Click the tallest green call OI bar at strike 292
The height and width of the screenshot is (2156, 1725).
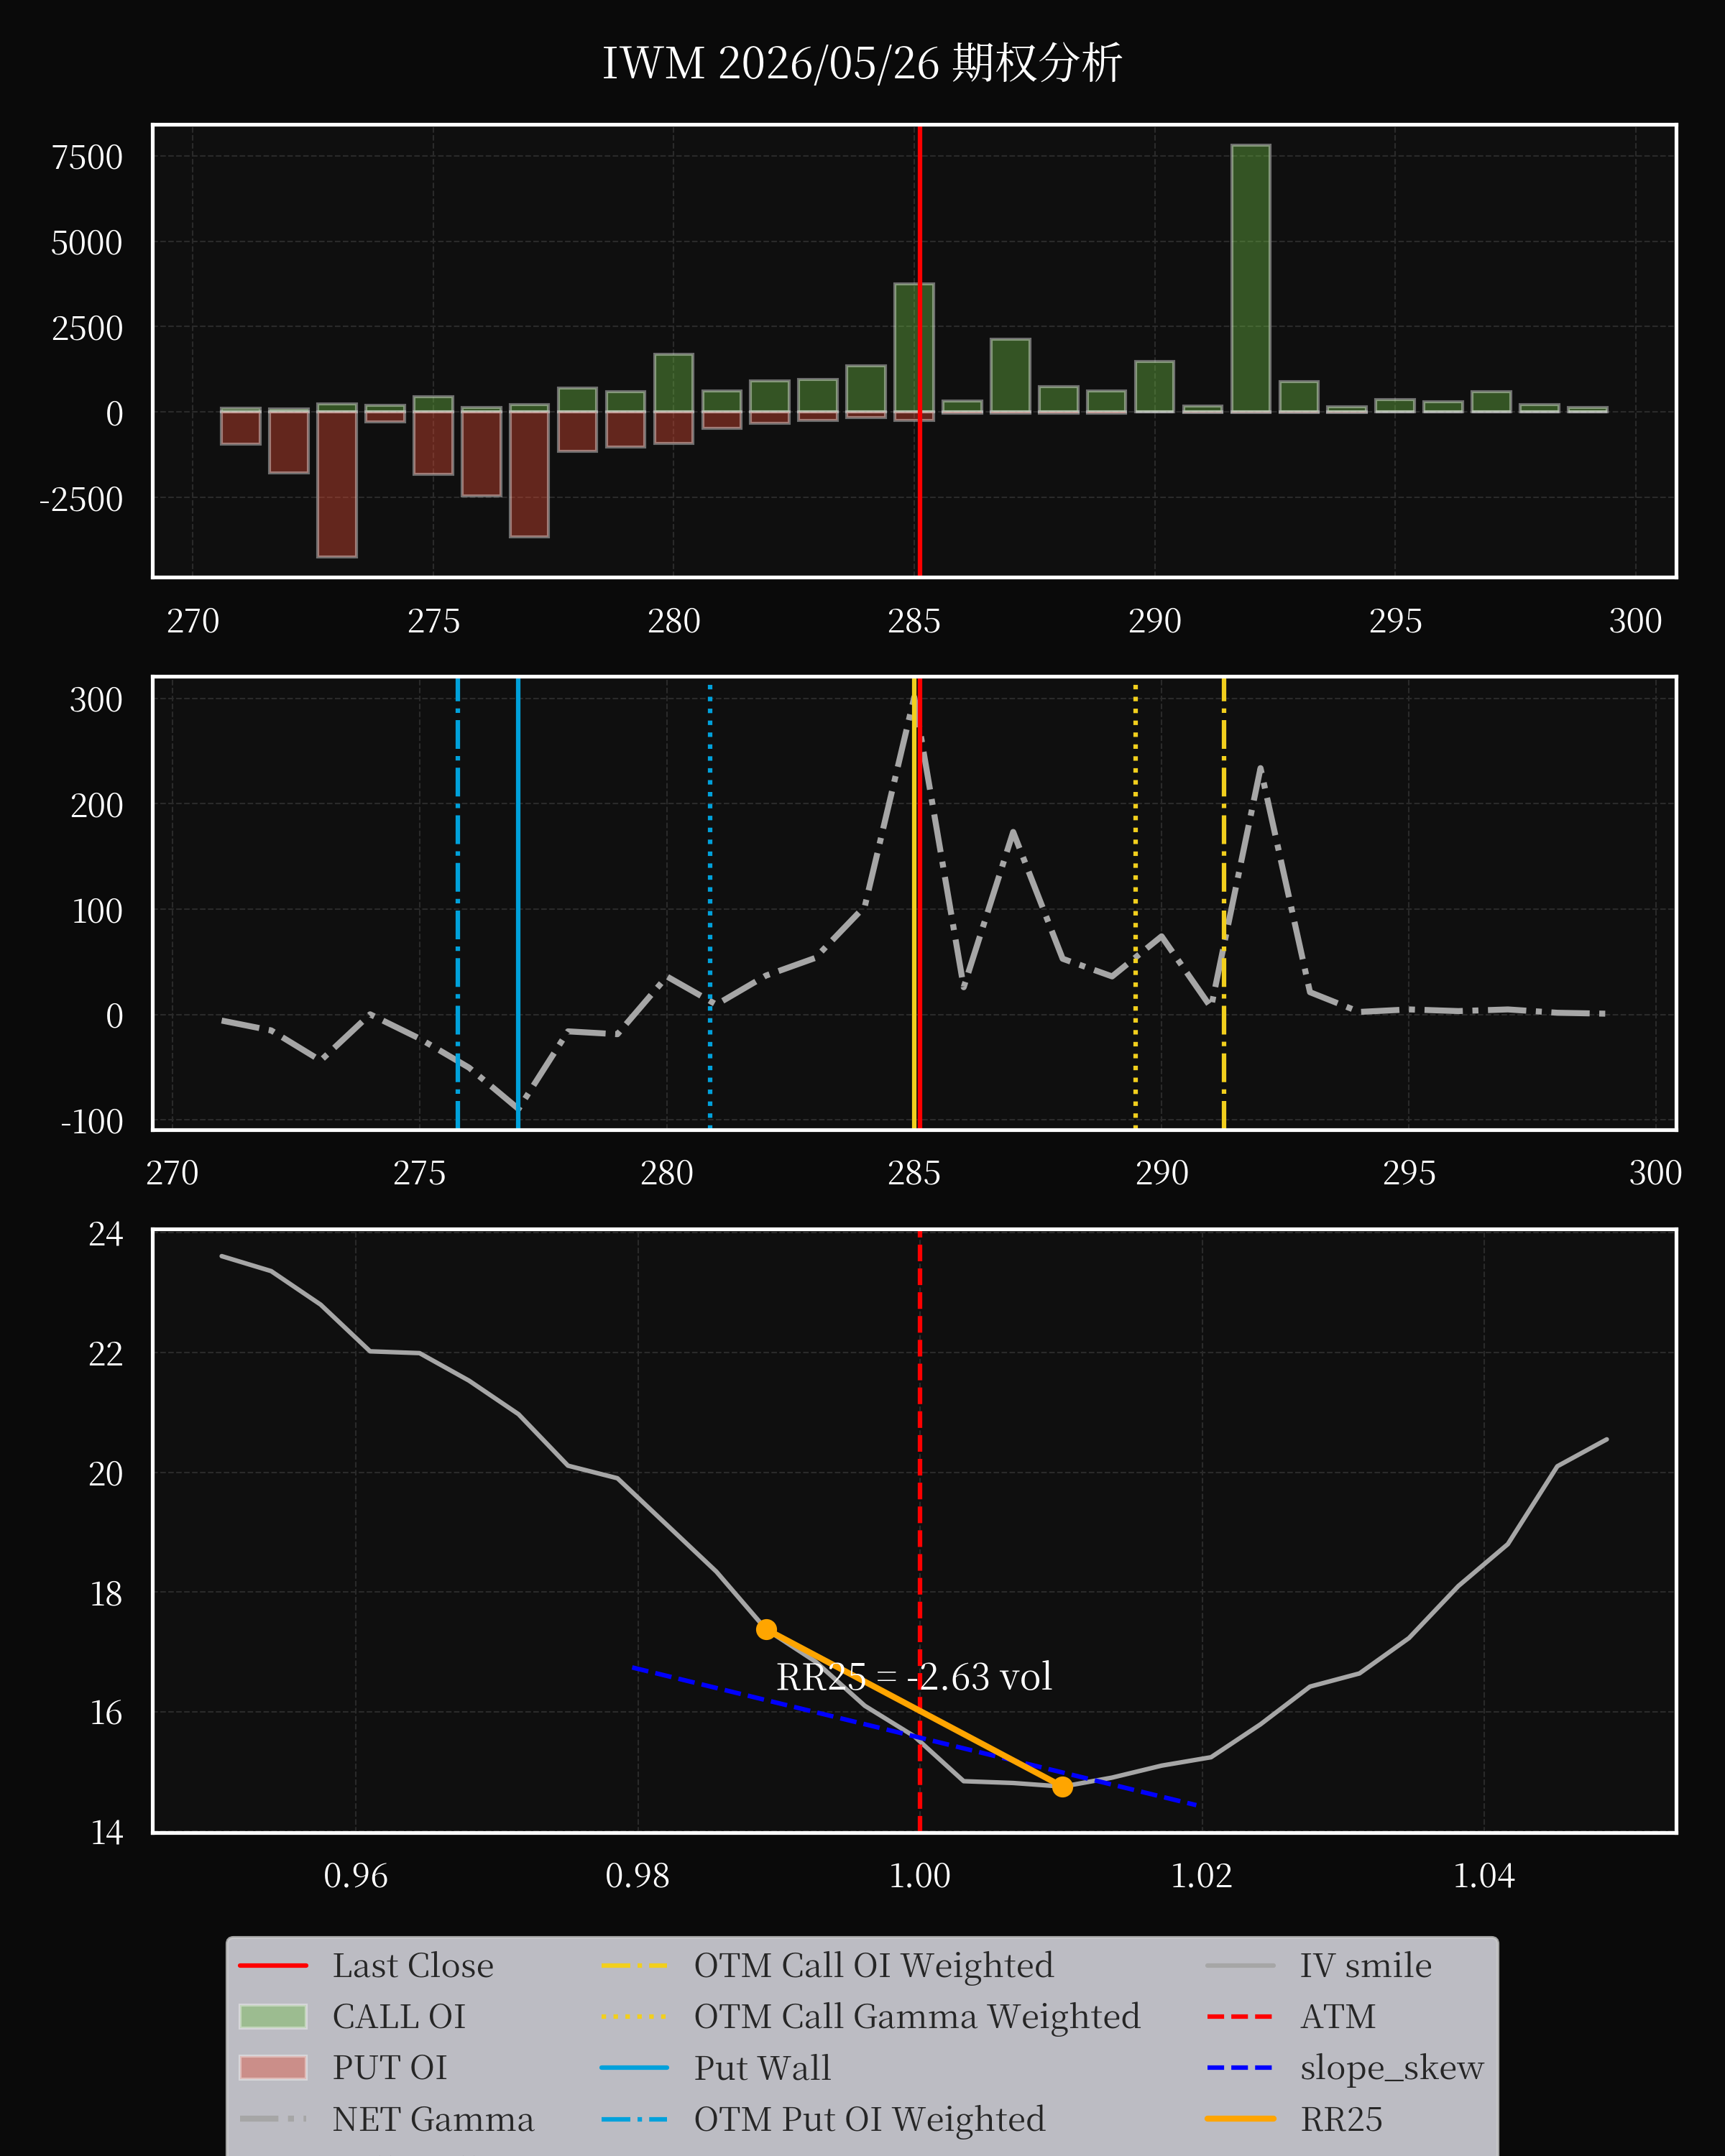pos(1251,279)
